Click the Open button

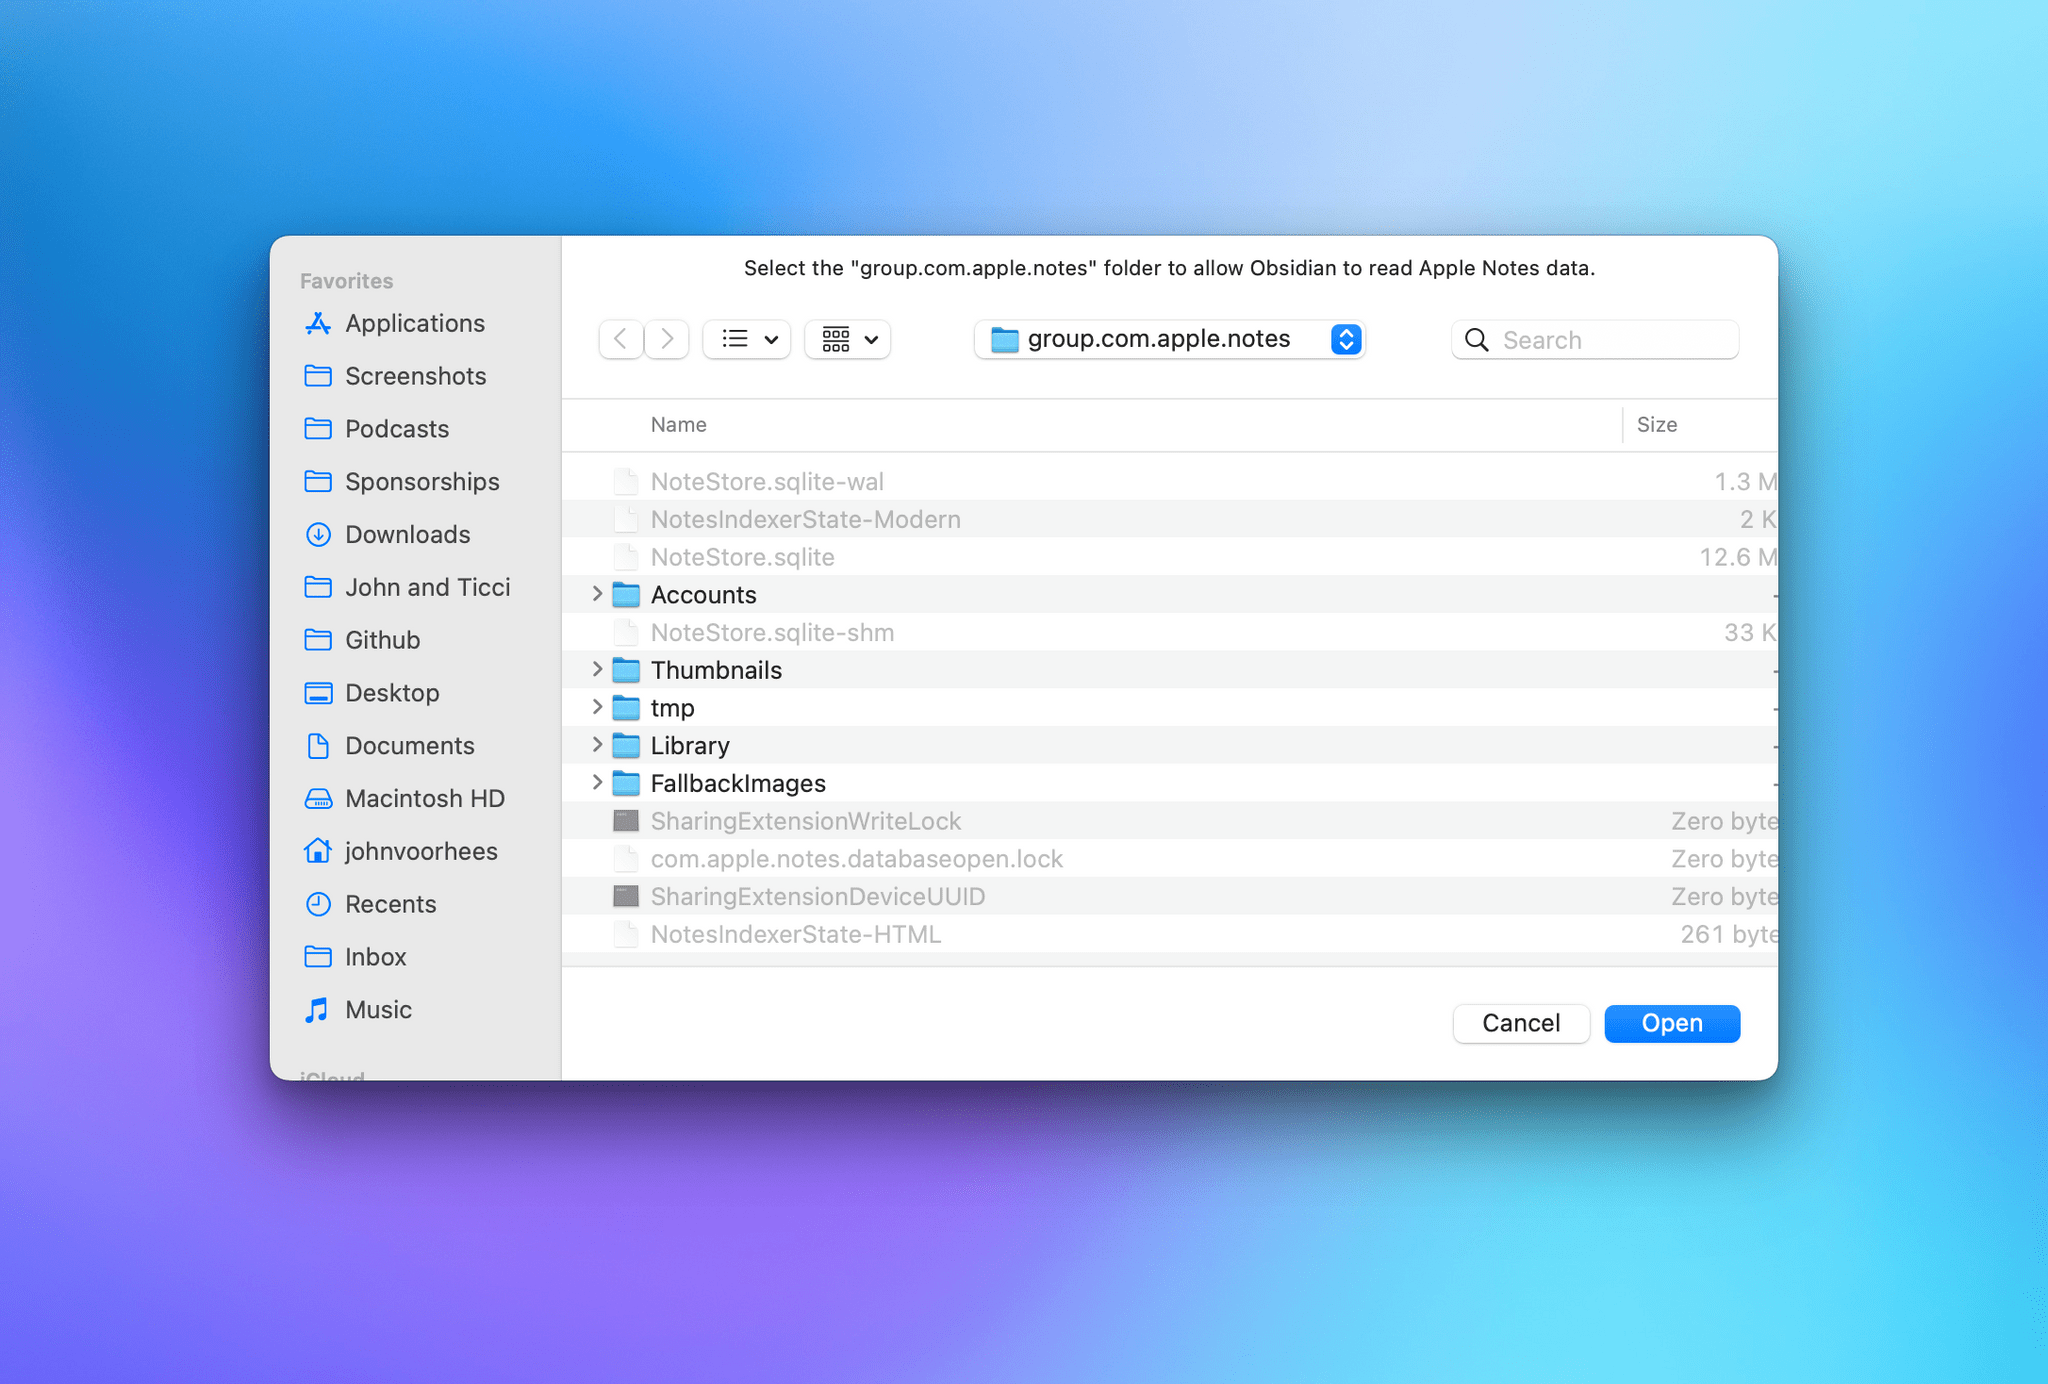(x=1673, y=1021)
